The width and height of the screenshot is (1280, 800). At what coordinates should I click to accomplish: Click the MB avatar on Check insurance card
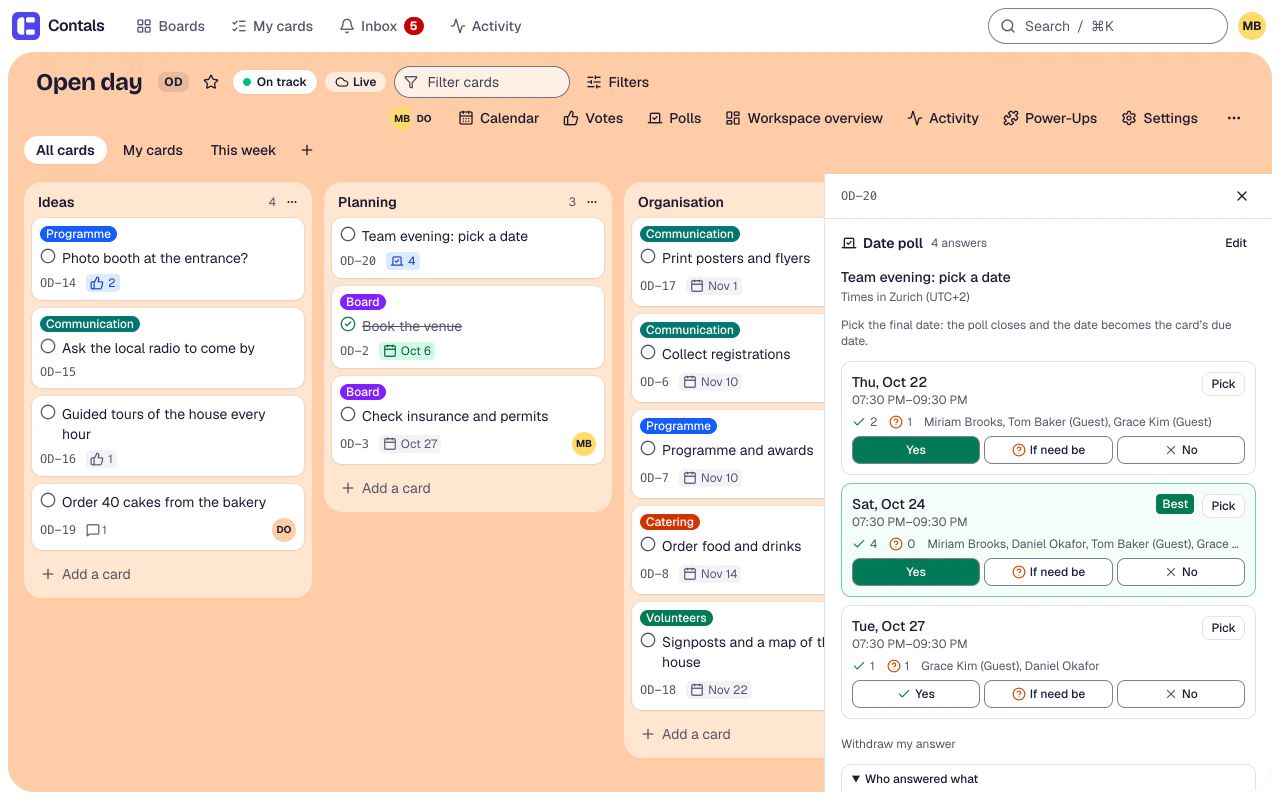click(x=584, y=444)
